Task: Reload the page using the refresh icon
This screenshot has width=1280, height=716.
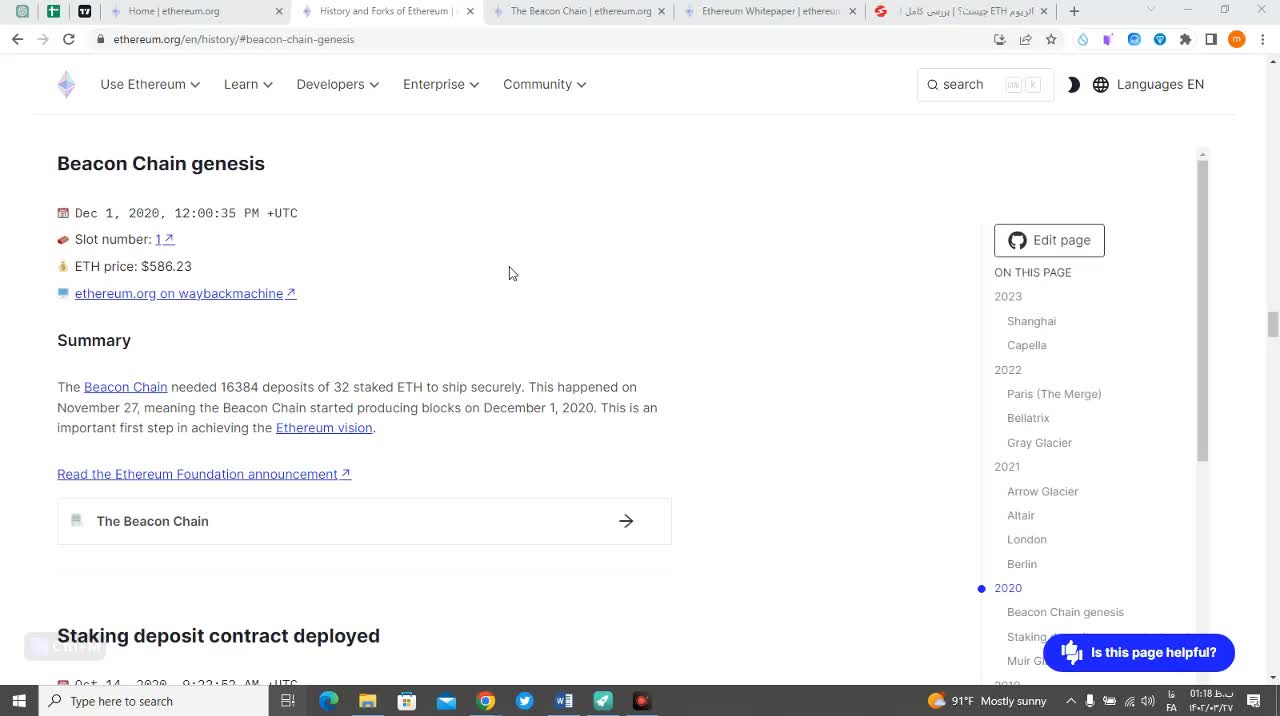Action: (x=68, y=39)
